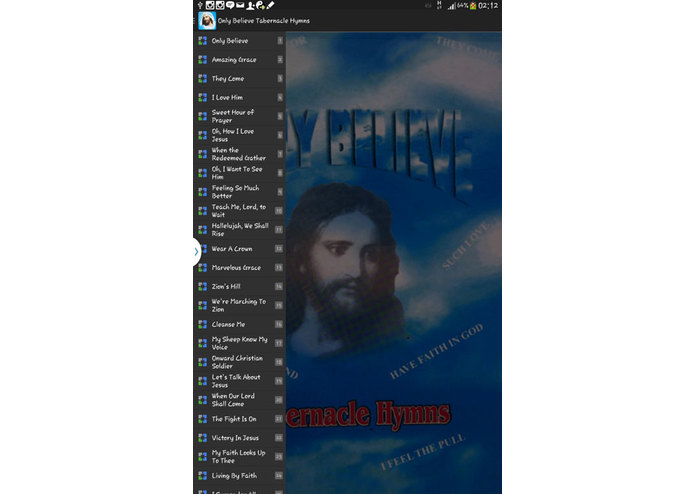
Task: Open Hallelujah, We Shall Rise
Action: [x=239, y=229]
